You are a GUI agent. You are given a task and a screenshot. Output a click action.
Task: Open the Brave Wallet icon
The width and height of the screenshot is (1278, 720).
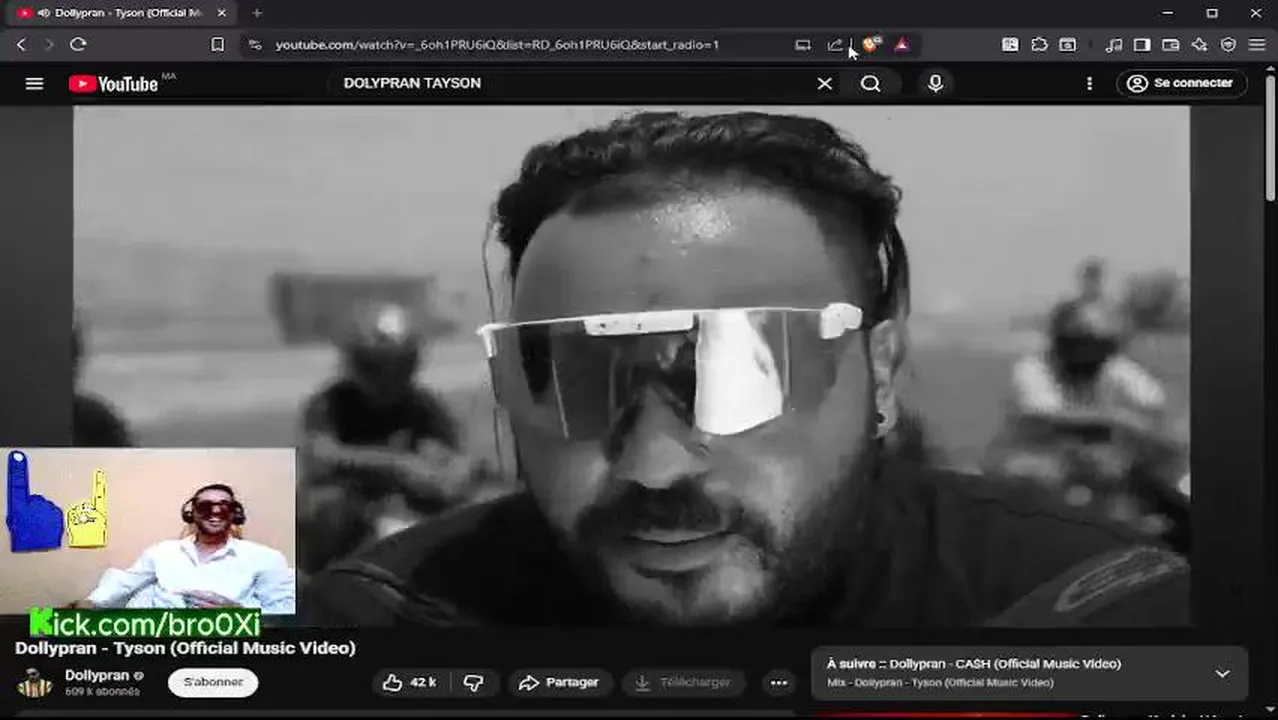1170,44
